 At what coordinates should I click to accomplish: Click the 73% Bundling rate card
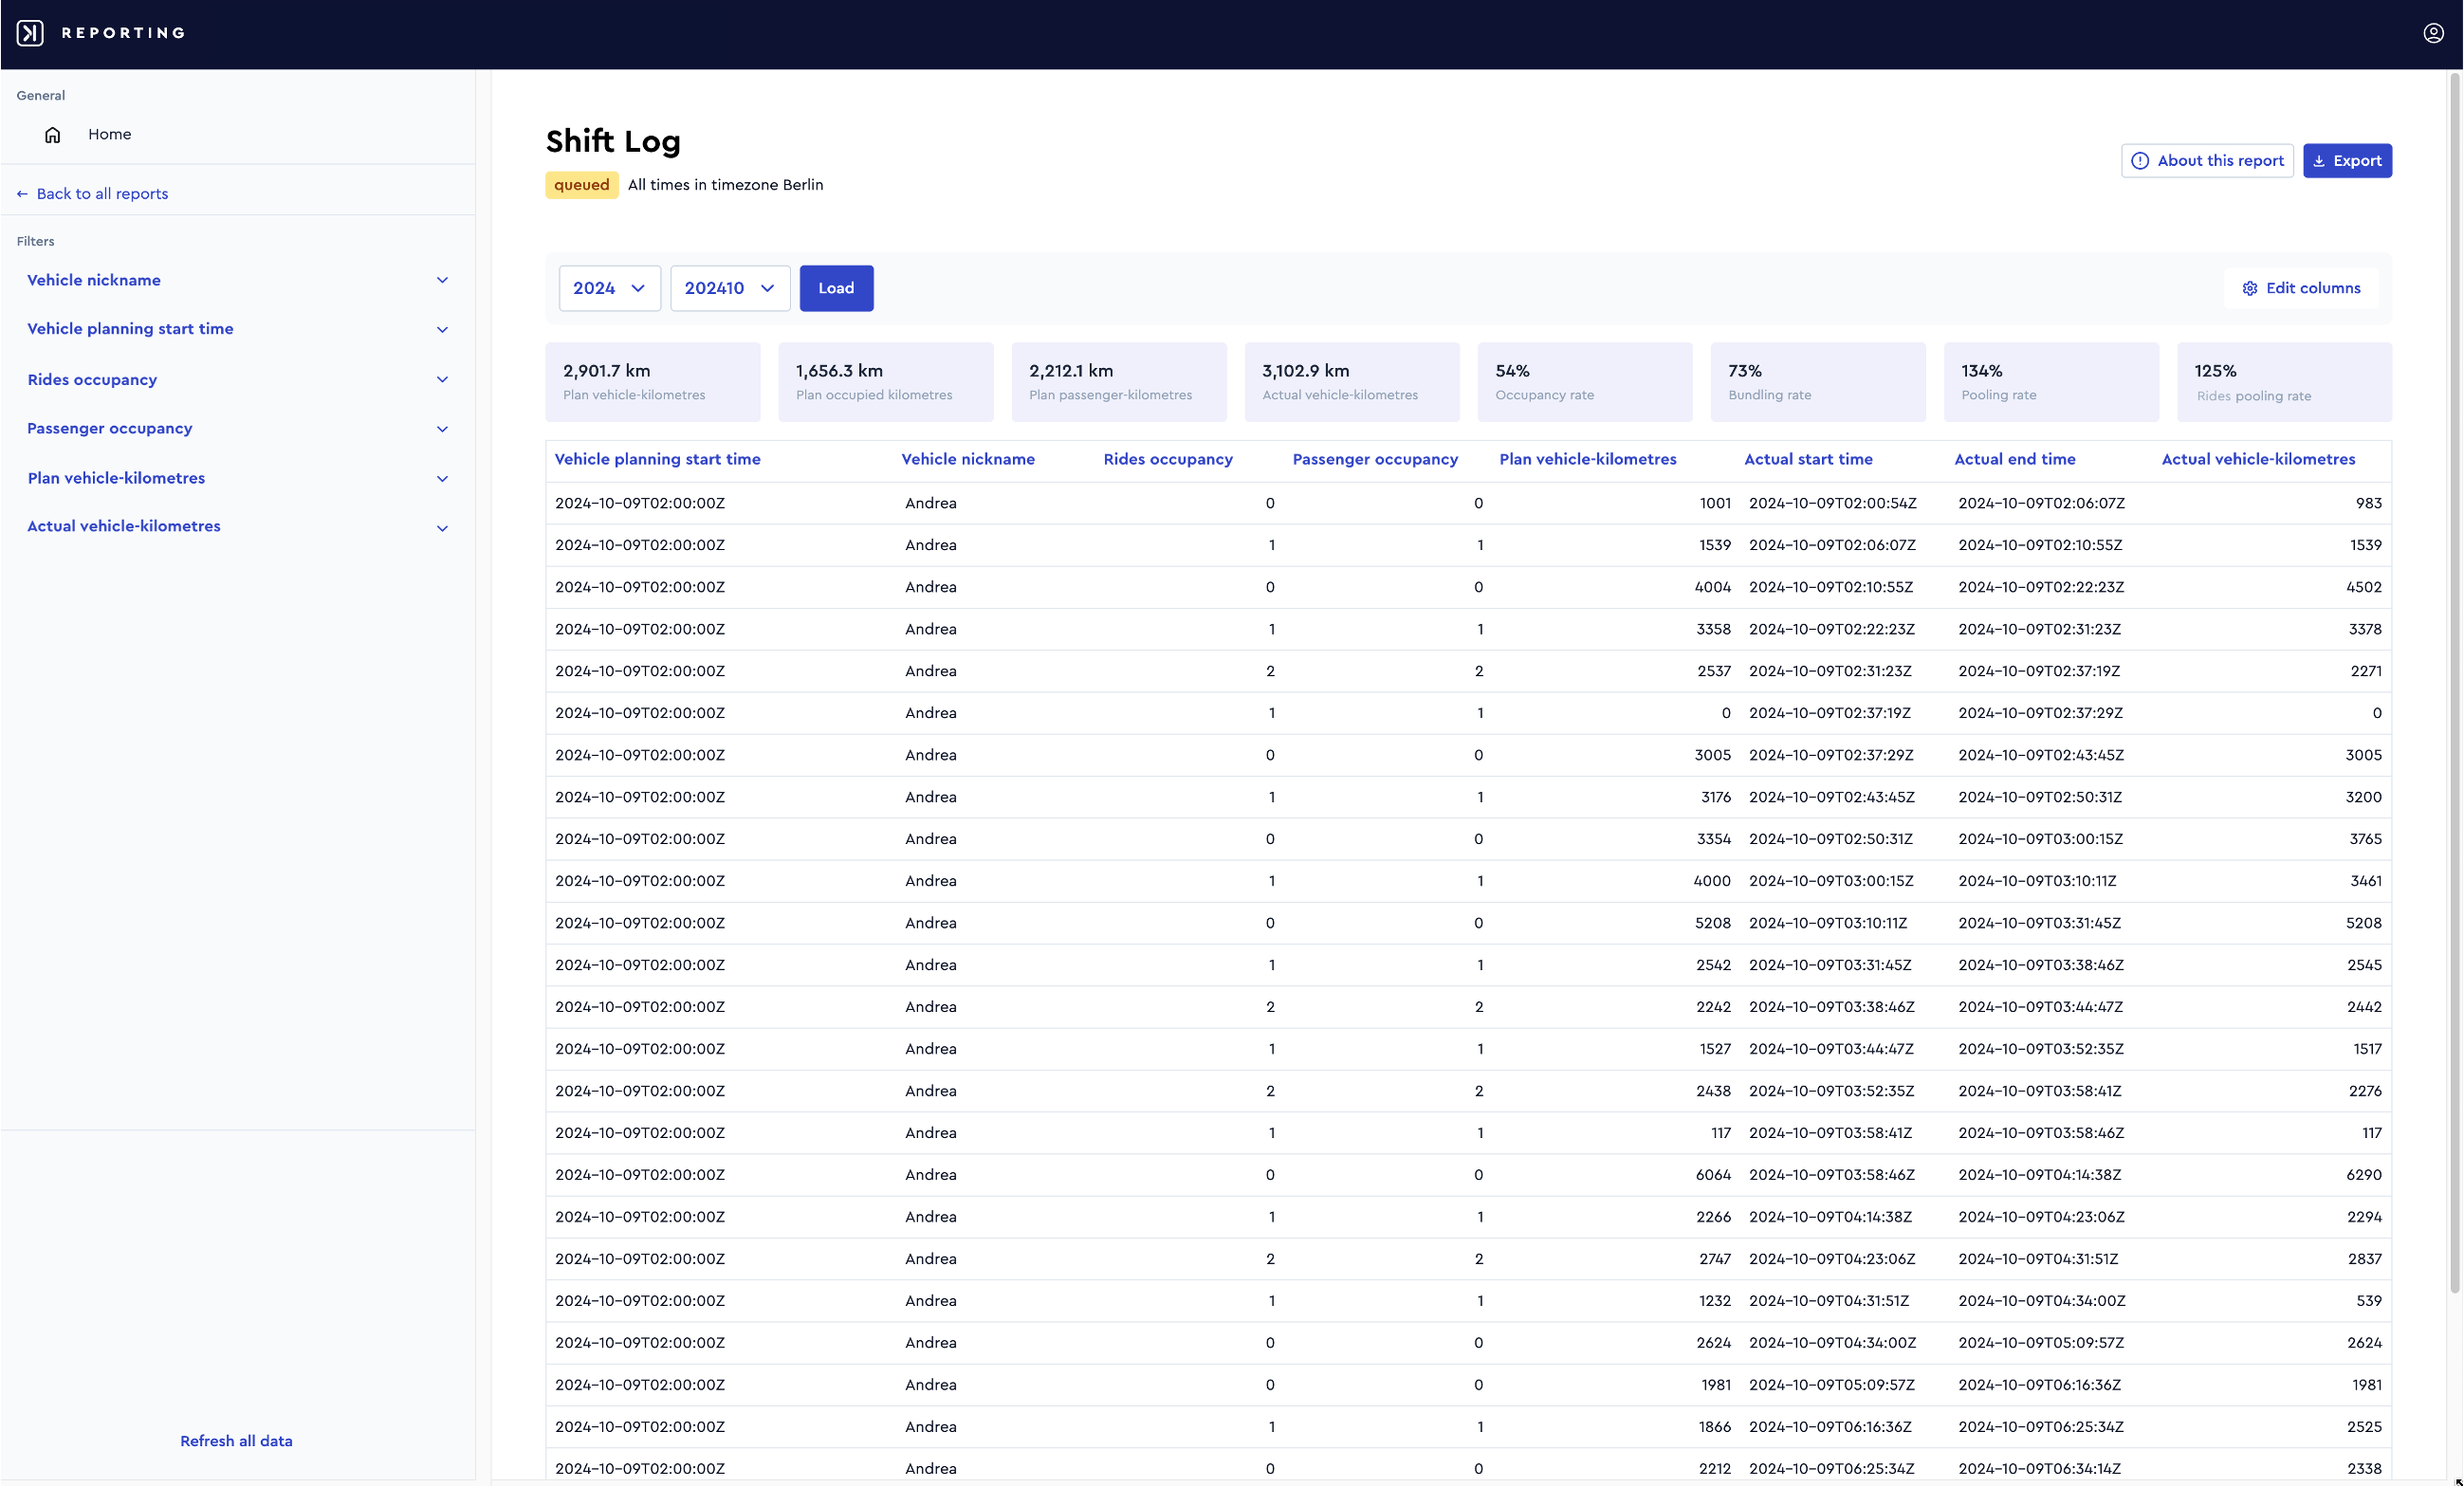[1817, 382]
